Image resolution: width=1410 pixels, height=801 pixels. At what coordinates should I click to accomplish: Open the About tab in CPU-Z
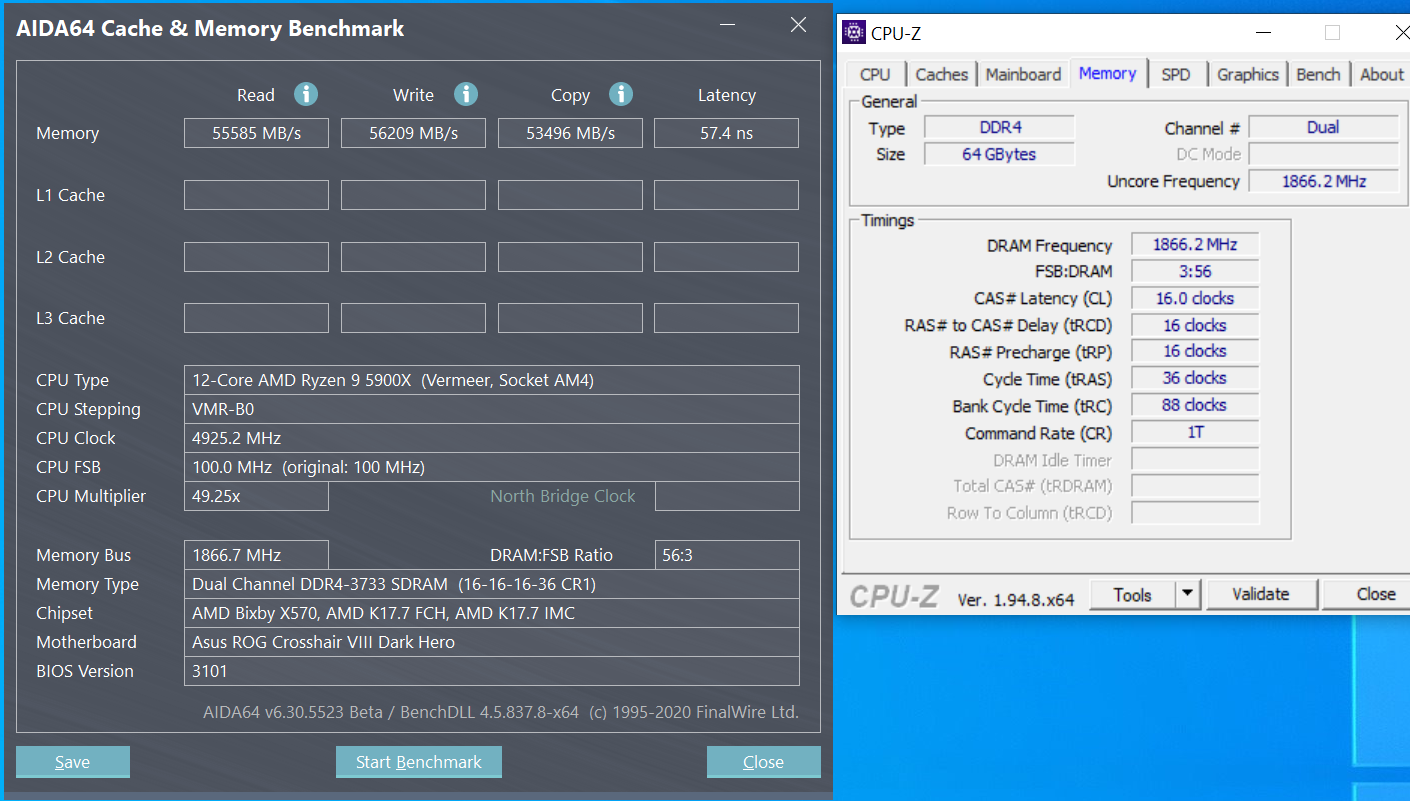click(x=1382, y=74)
